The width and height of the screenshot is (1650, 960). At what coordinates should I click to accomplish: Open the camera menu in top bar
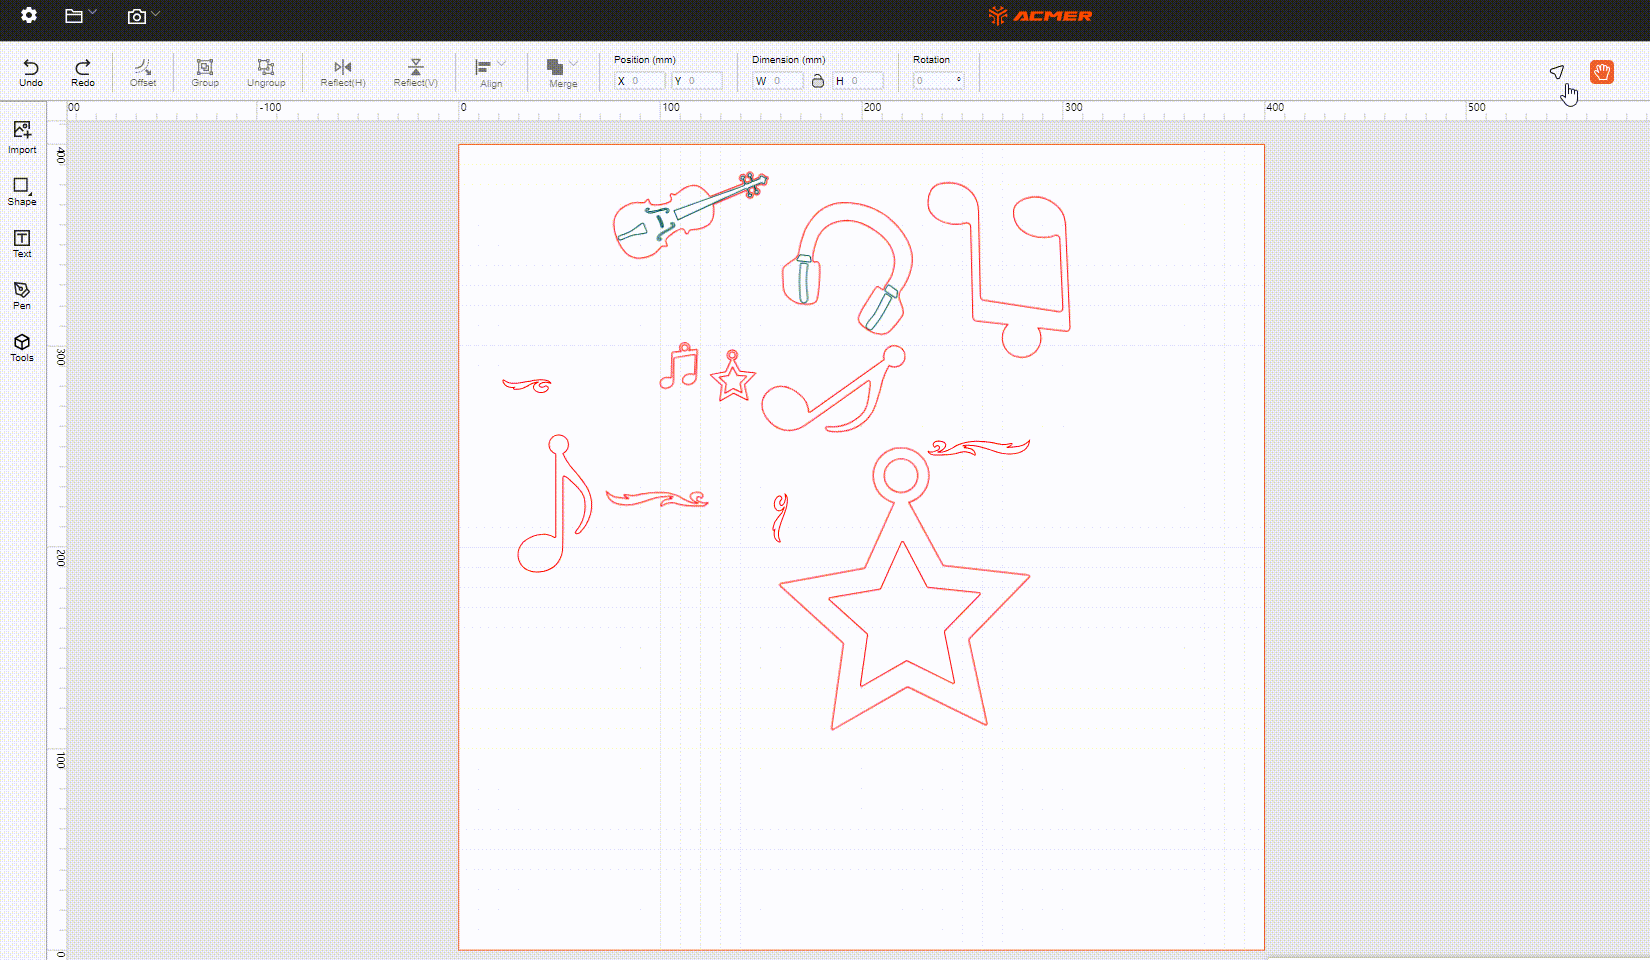143,16
